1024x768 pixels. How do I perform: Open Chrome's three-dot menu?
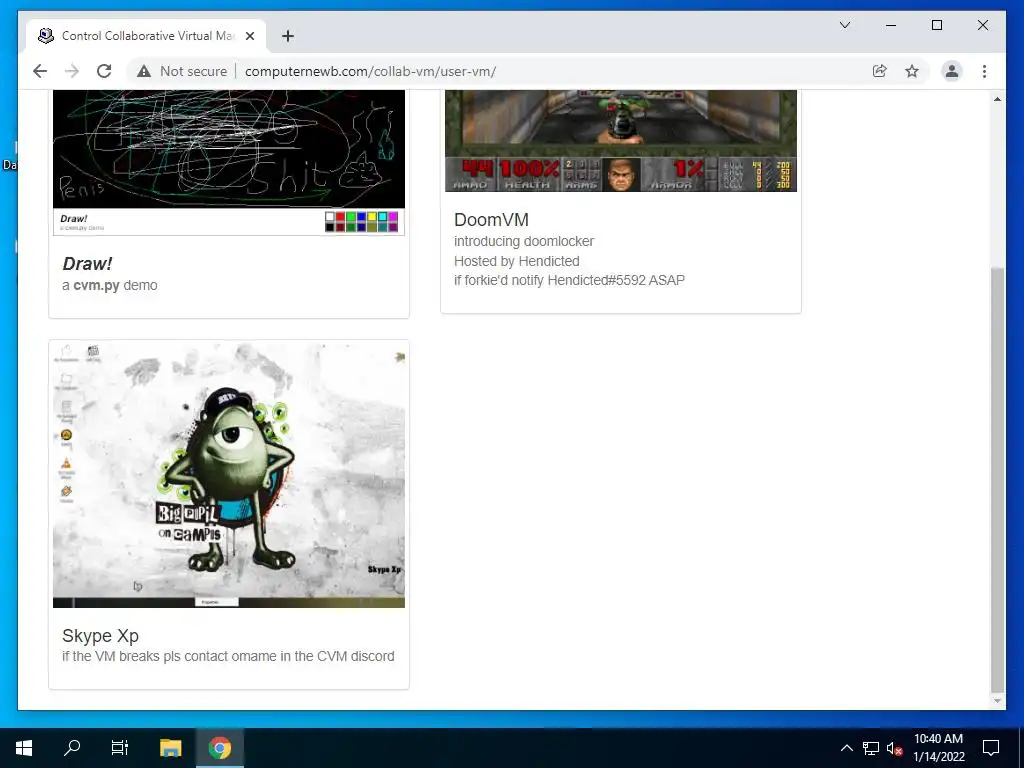point(984,71)
